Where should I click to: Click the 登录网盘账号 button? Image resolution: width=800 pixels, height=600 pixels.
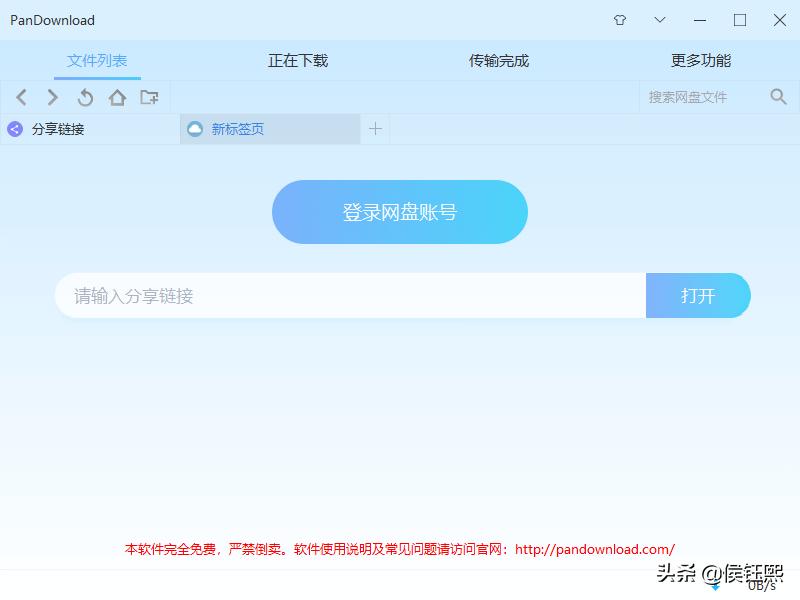point(400,211)
